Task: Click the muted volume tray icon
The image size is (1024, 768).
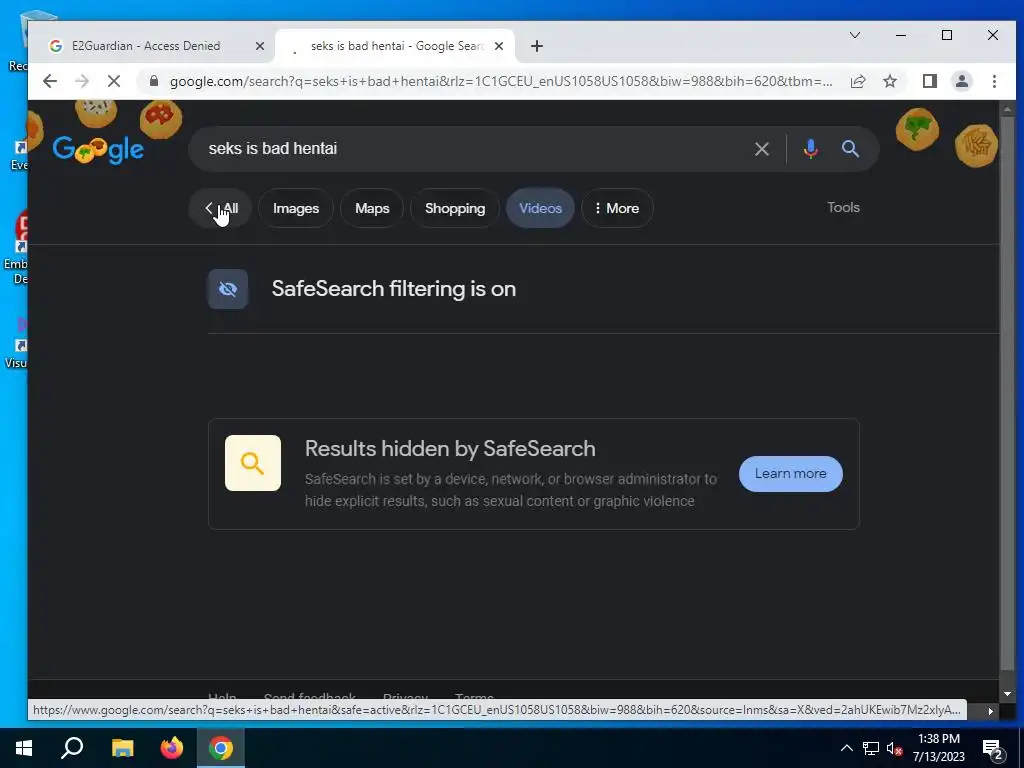Action: [x=894, y=748]
